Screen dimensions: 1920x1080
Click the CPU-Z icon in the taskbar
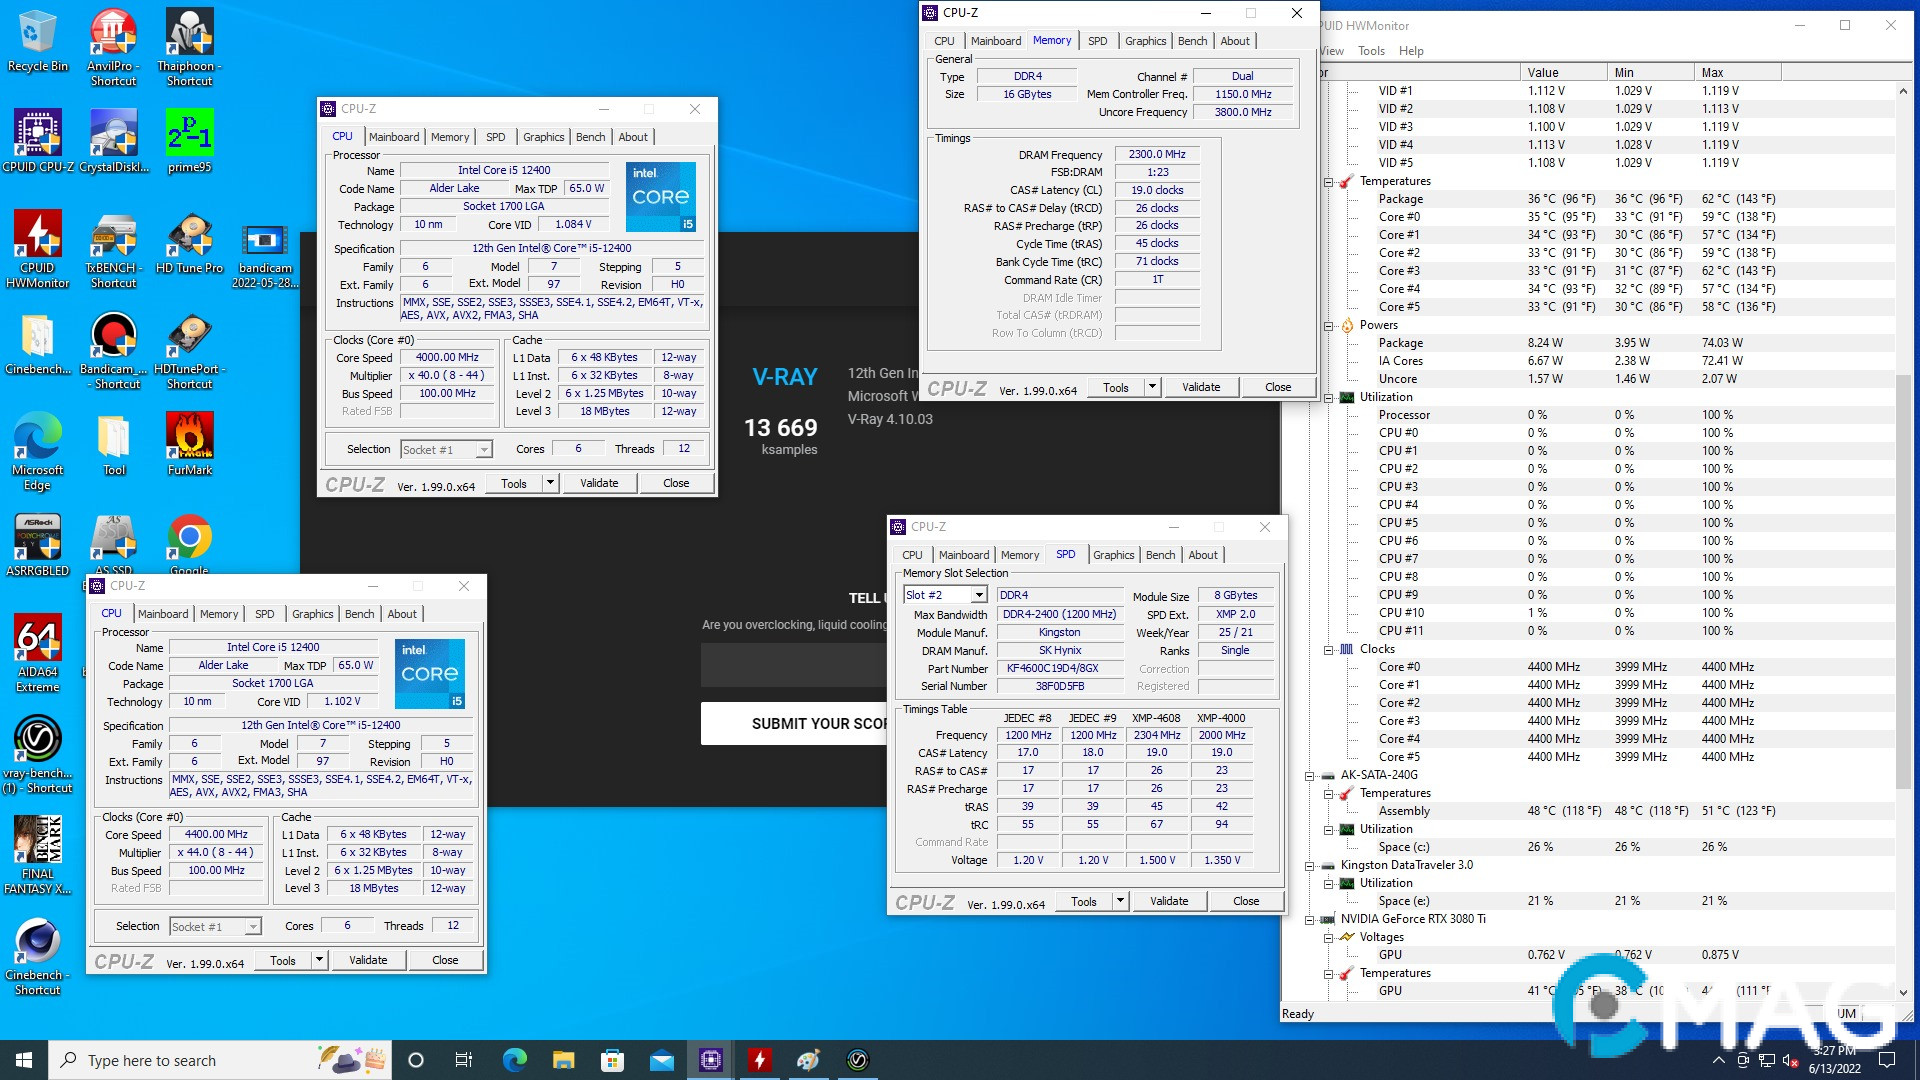click(711, 1060)
